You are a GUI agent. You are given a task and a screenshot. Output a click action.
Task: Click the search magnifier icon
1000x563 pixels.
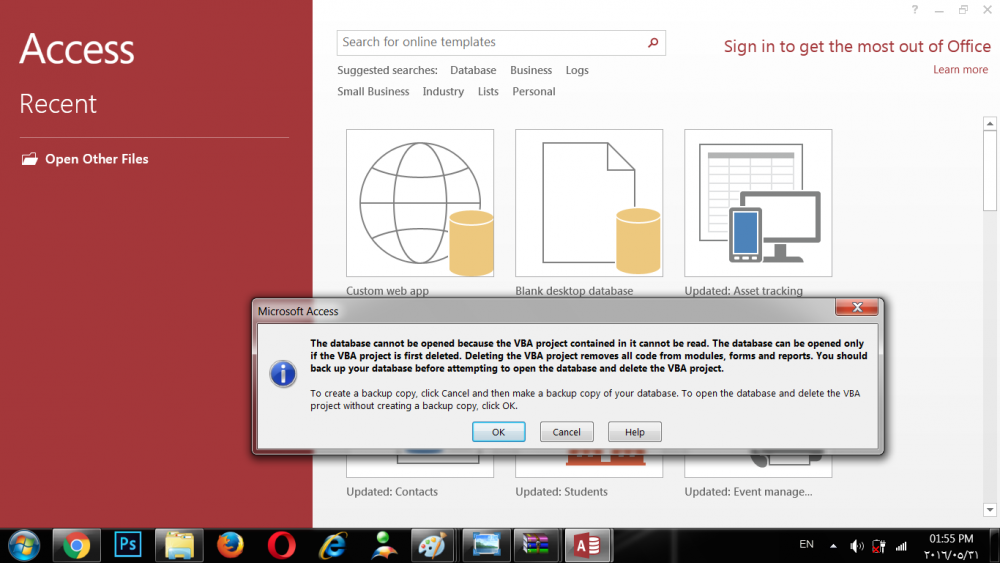point(653,42)
